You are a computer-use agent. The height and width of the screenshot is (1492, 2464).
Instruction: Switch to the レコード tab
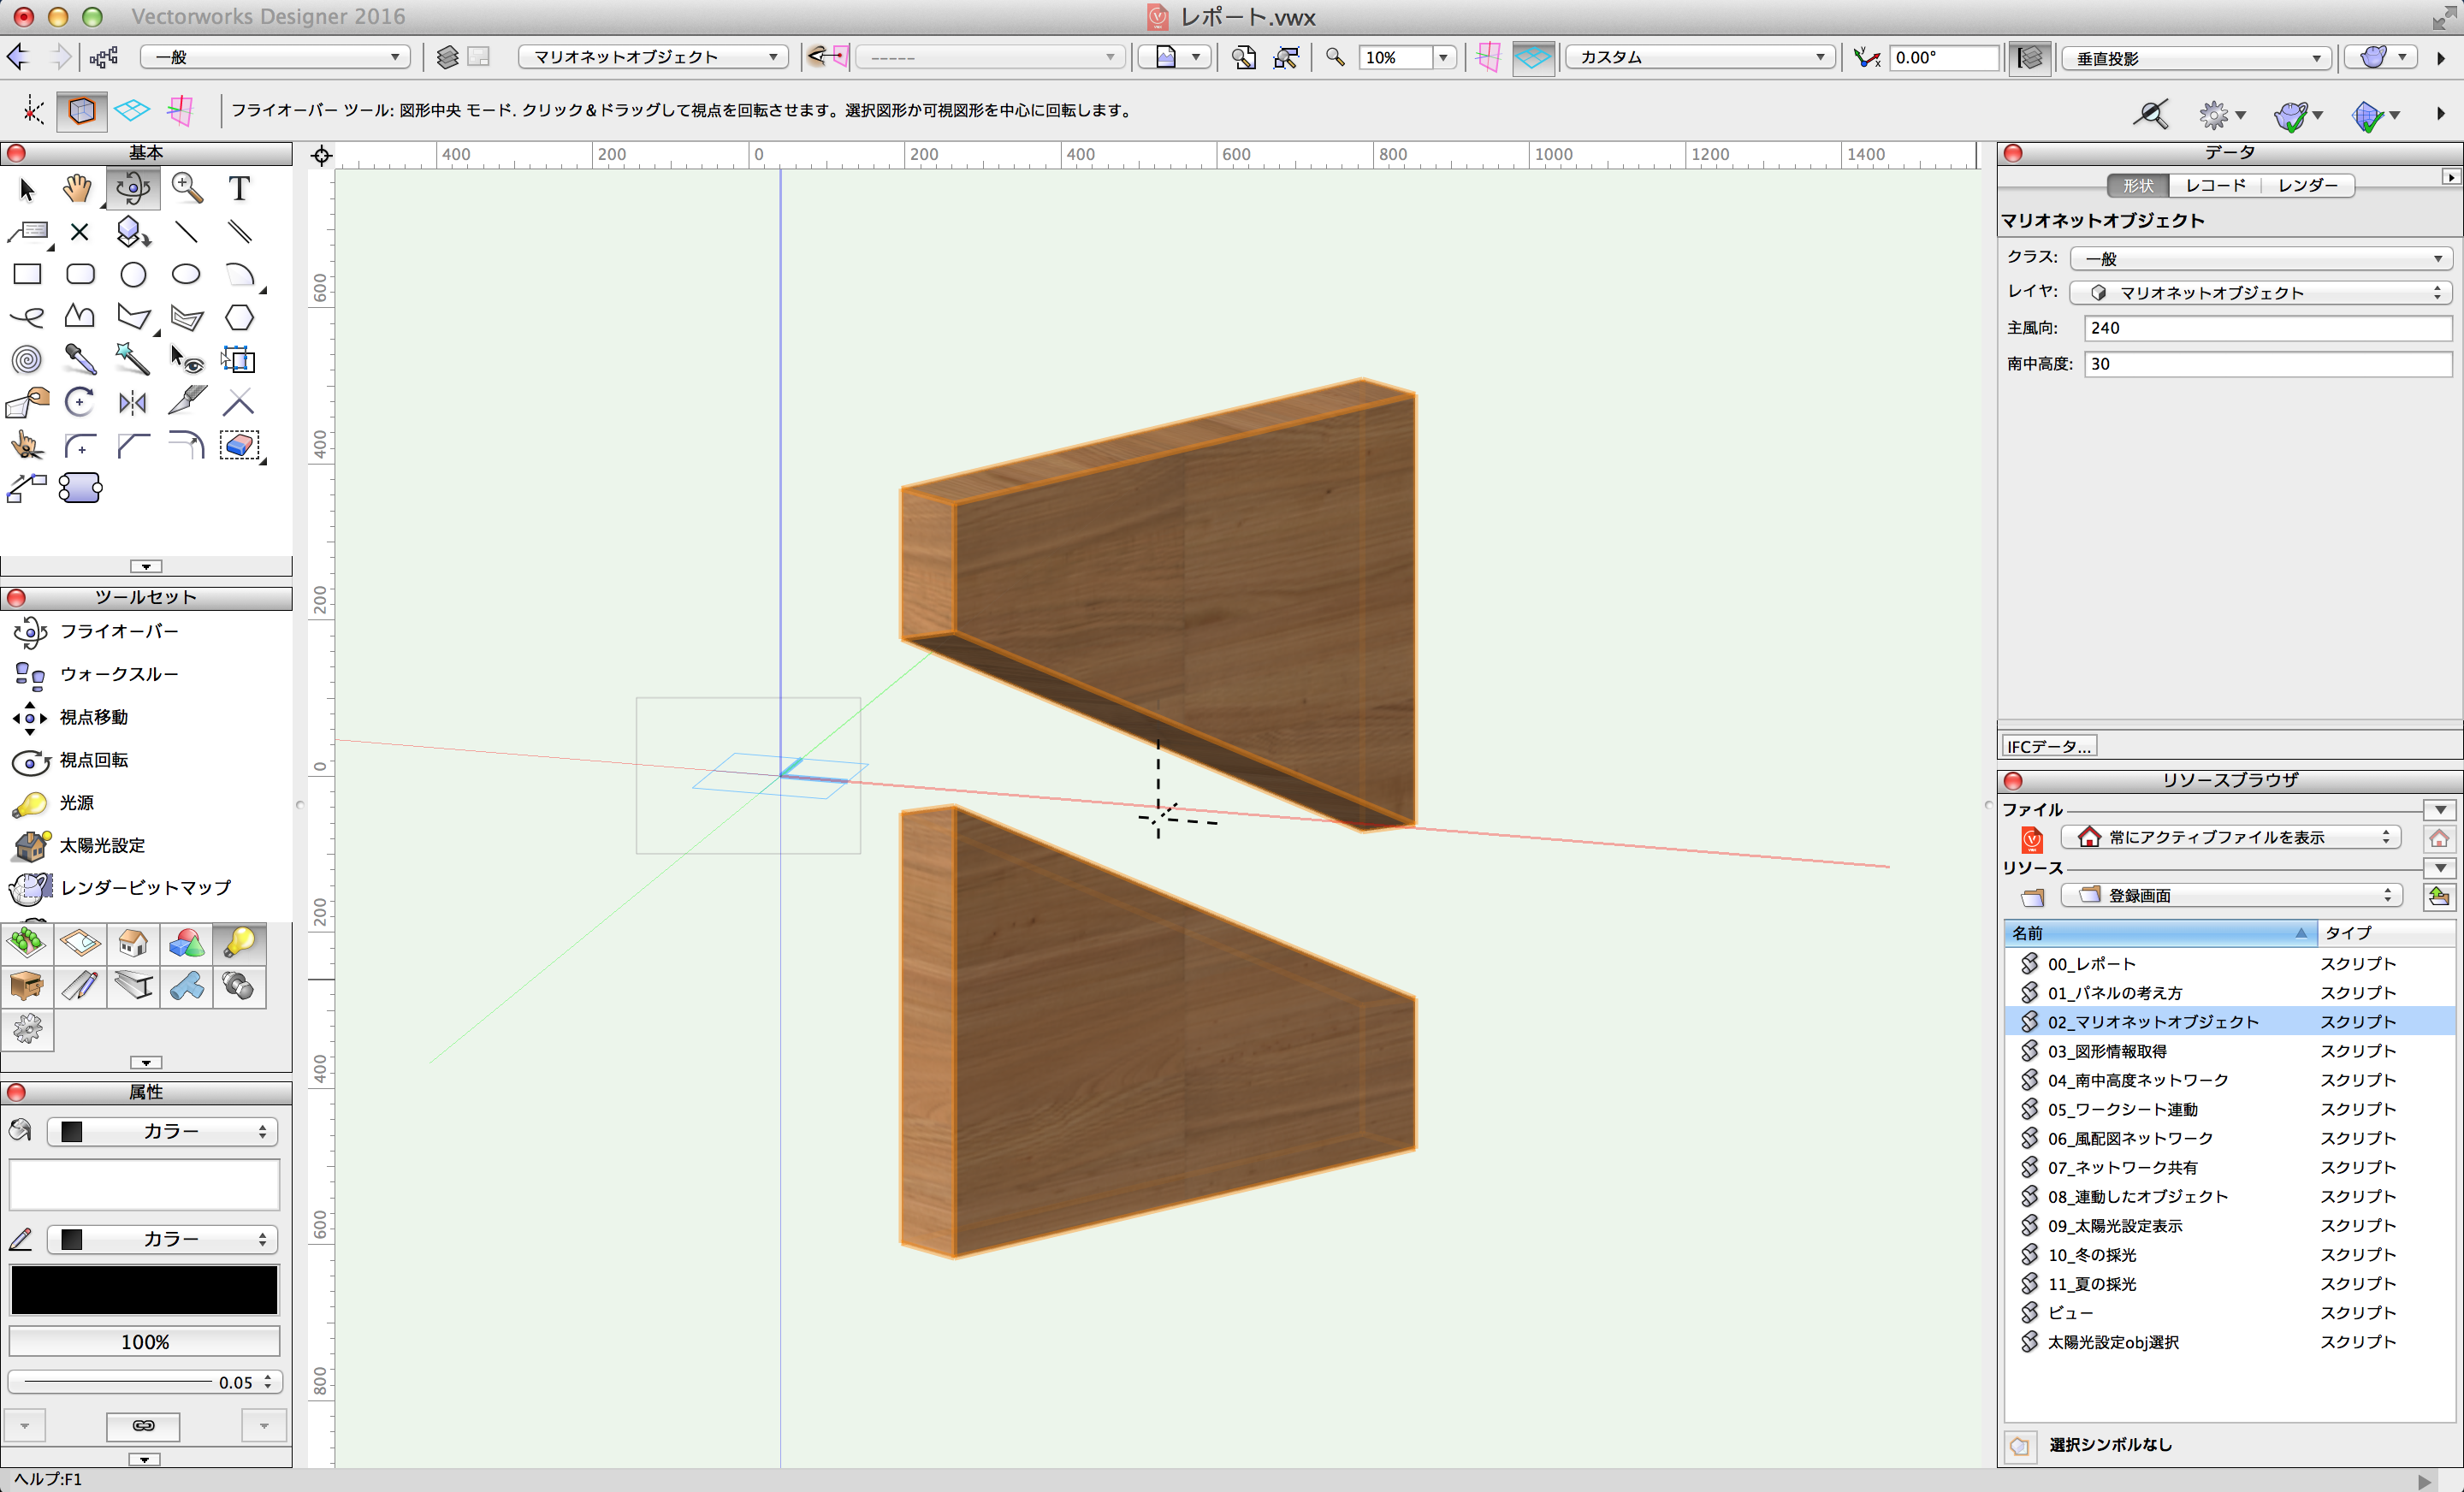click(2215, 185)
